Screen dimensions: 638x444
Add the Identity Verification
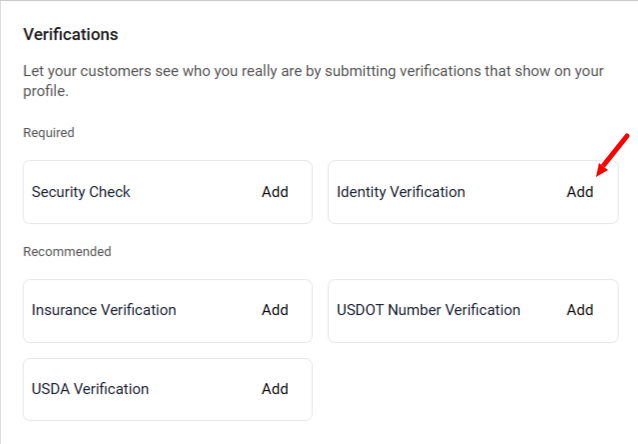[x=580, y=192]
